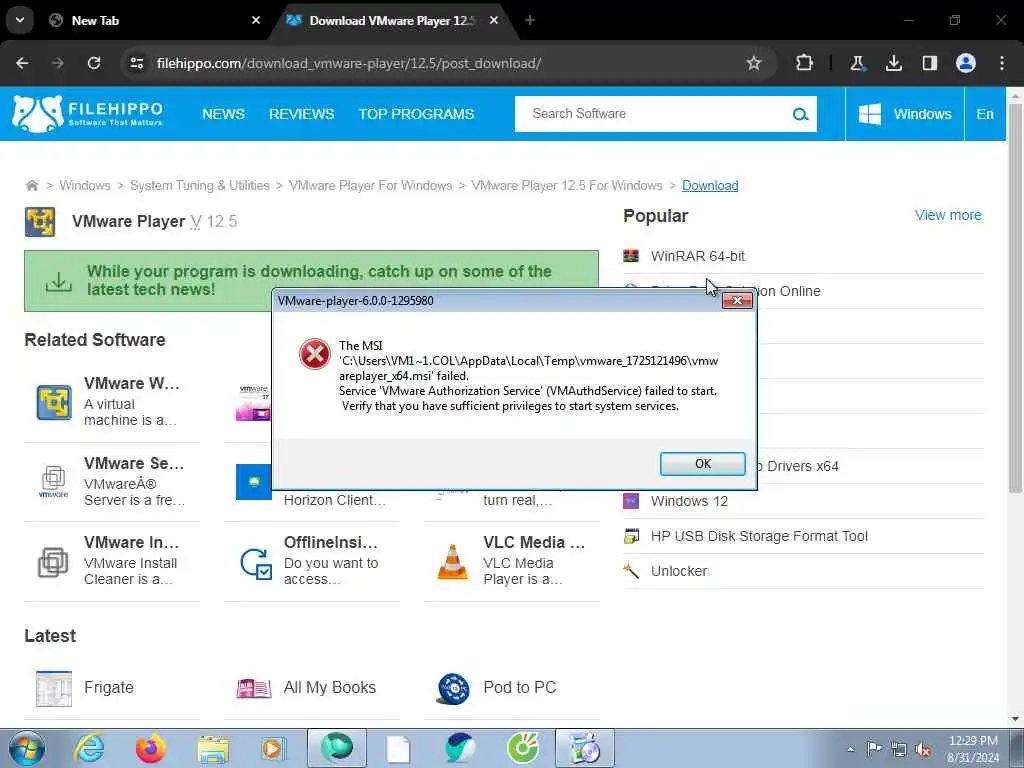Click the muted volume tray icon
Screen dimensions: 1024x768
923,749
